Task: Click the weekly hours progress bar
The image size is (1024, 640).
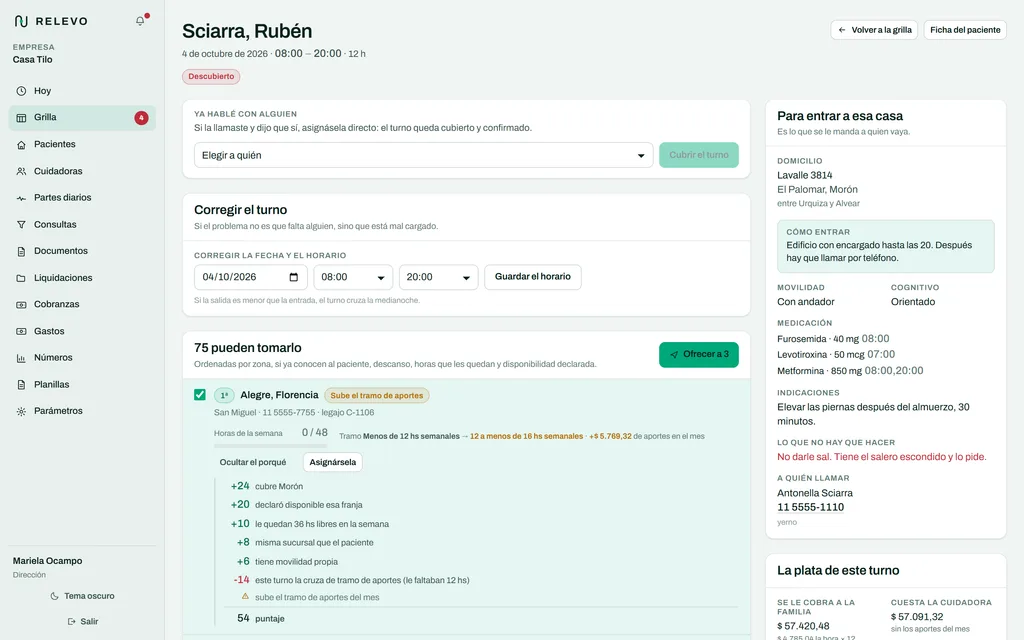Action: click(270, 446)
